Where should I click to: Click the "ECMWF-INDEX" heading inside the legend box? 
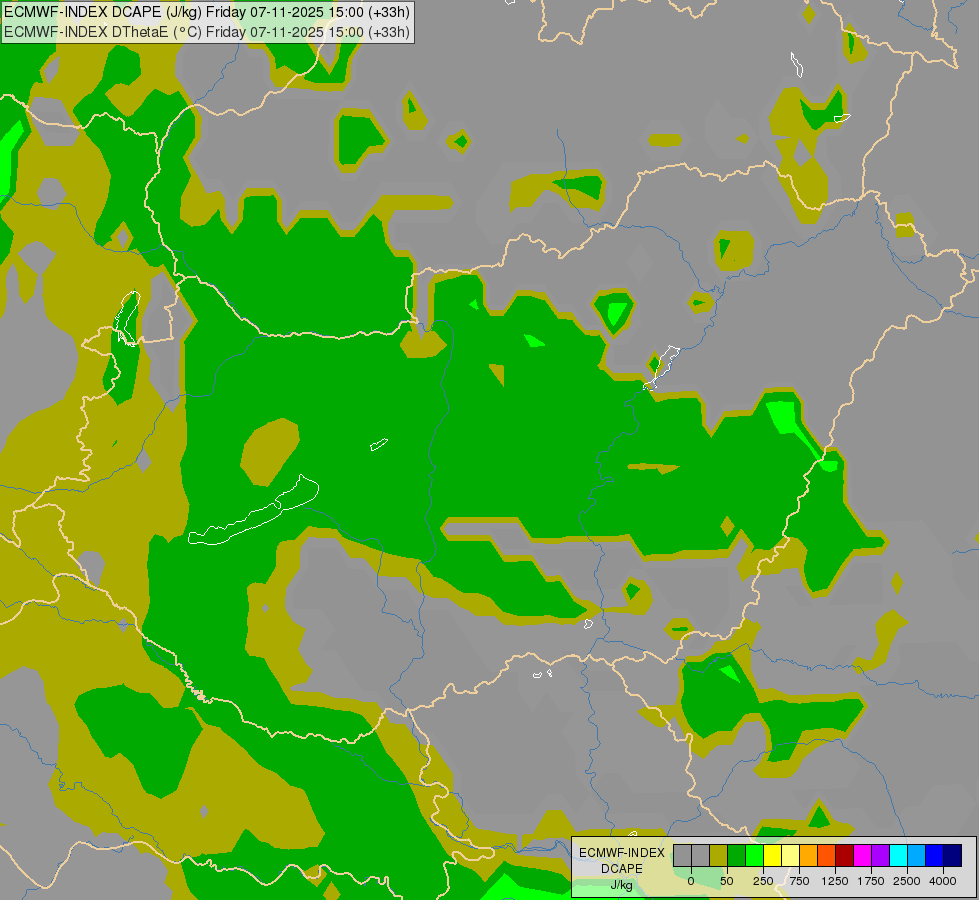coord(622,853)
